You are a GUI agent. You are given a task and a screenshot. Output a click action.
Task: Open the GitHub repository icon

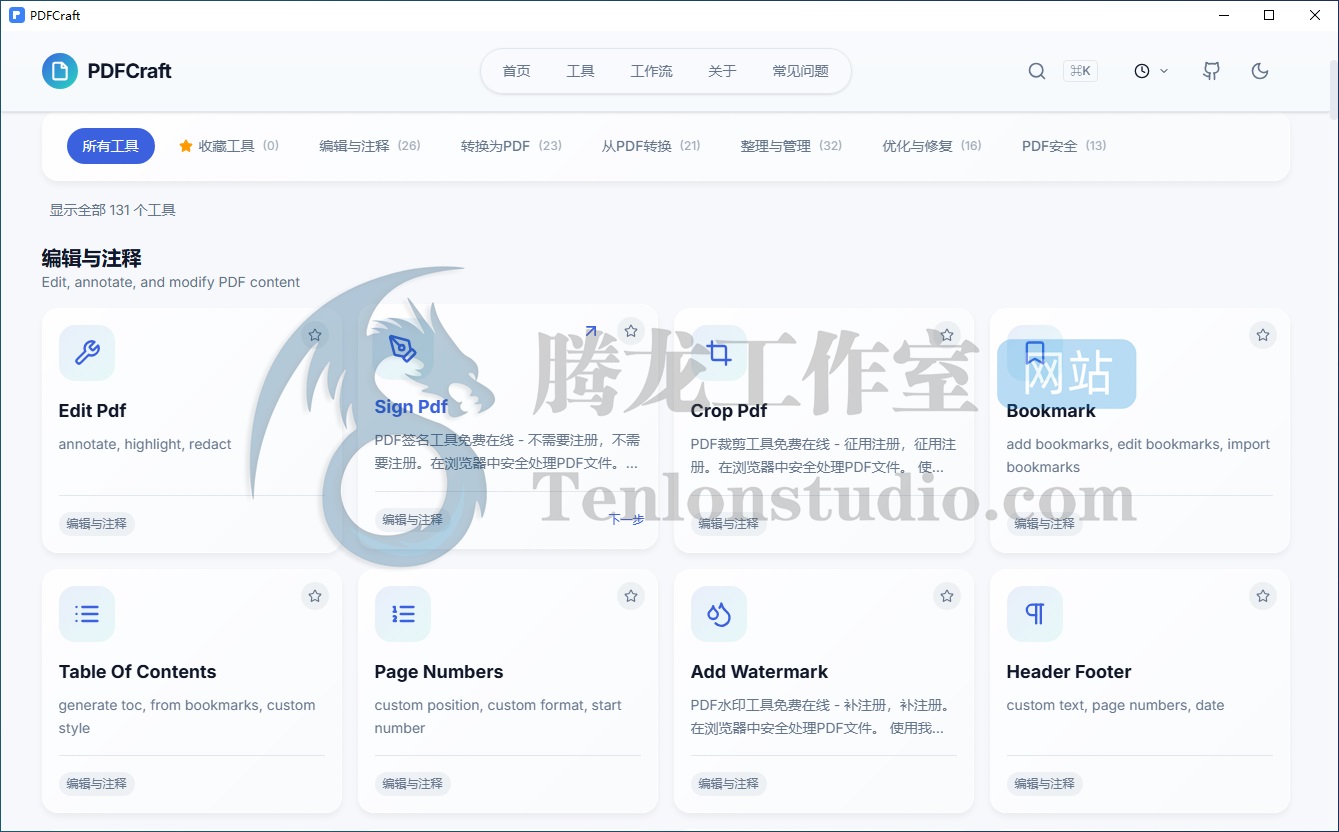(x=1211, y=71)
